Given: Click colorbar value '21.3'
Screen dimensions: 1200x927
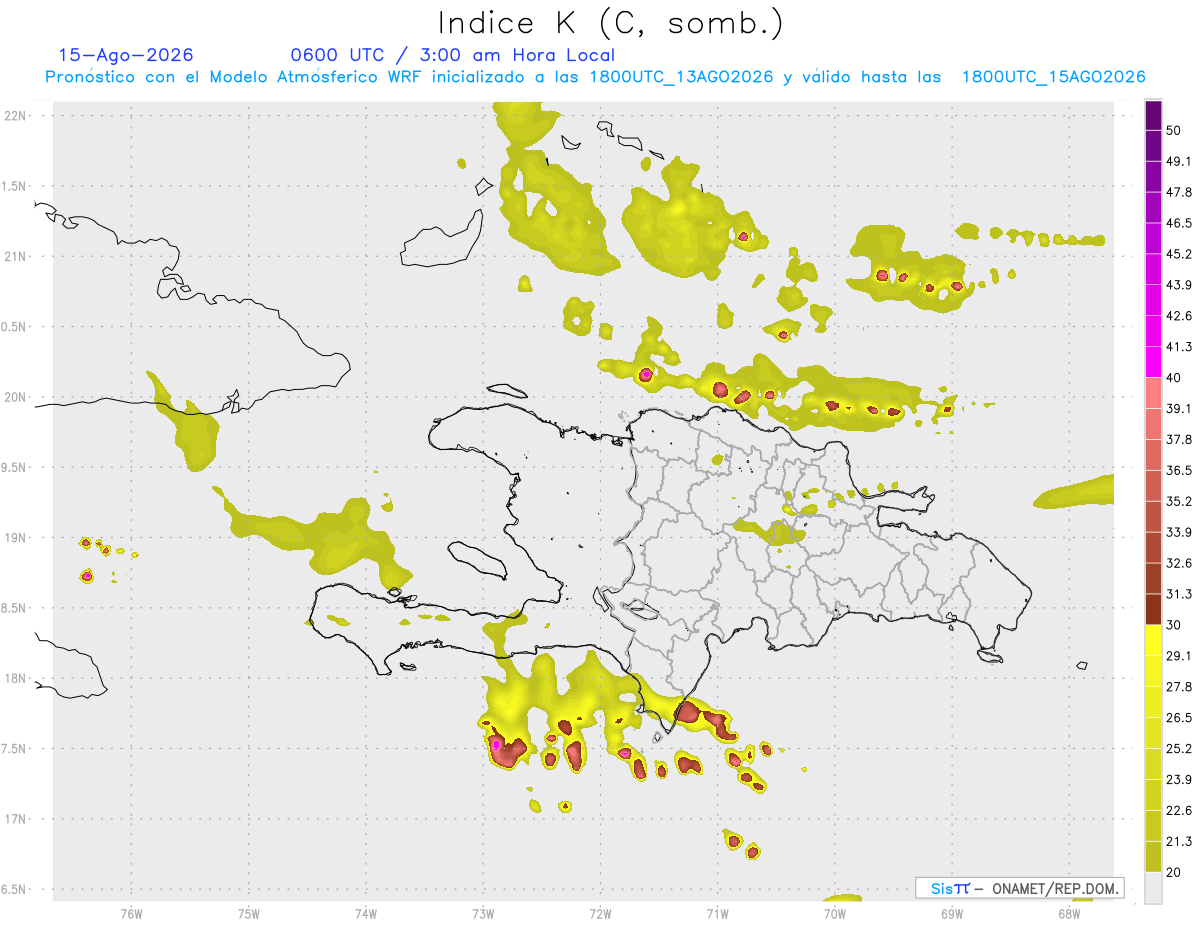Looking at the screenshot, I should pyautogui.click(x=1179, y=841).
